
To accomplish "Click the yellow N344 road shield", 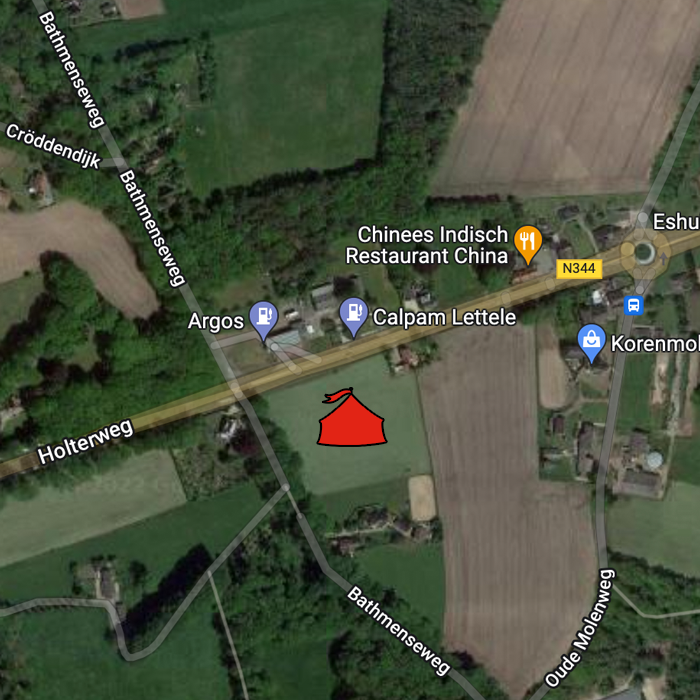I will coord(579,268).
